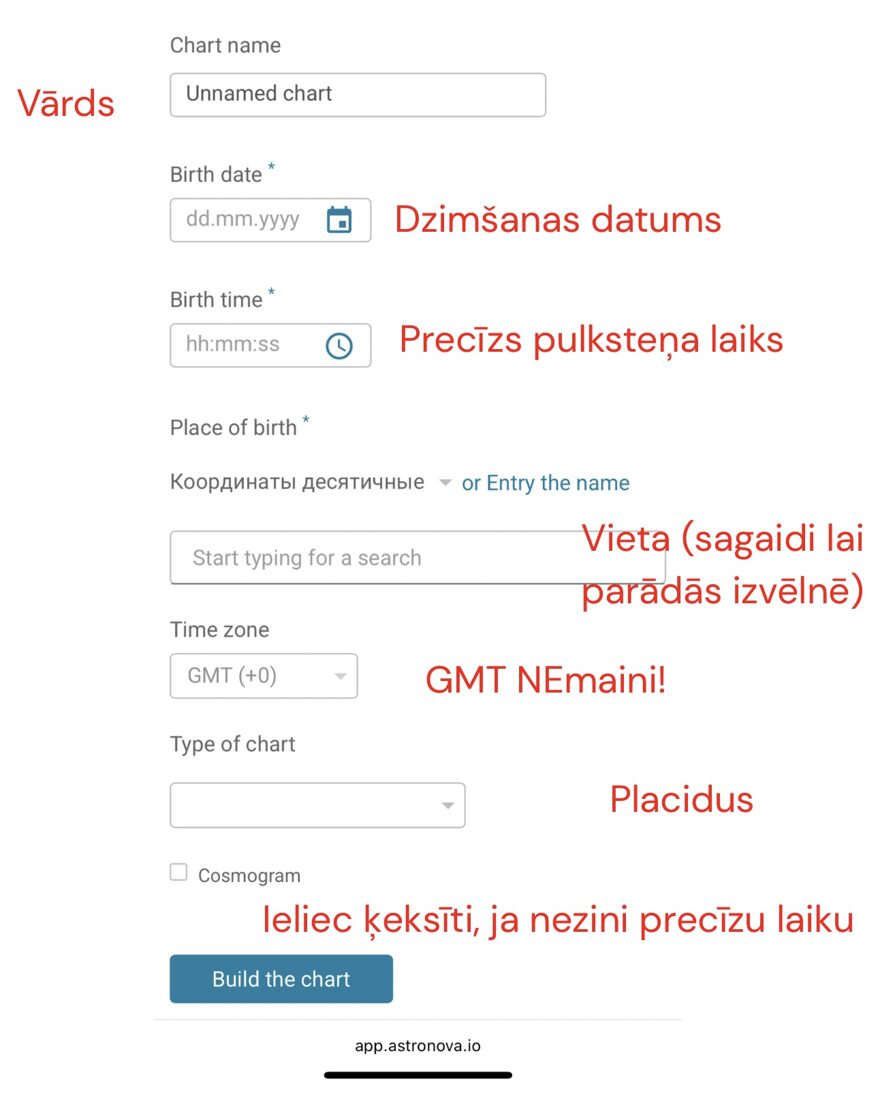Click the Chart name label
The width and height of the screenshot is (878, 1120).
pyautogui.click(x=225, y=45)
